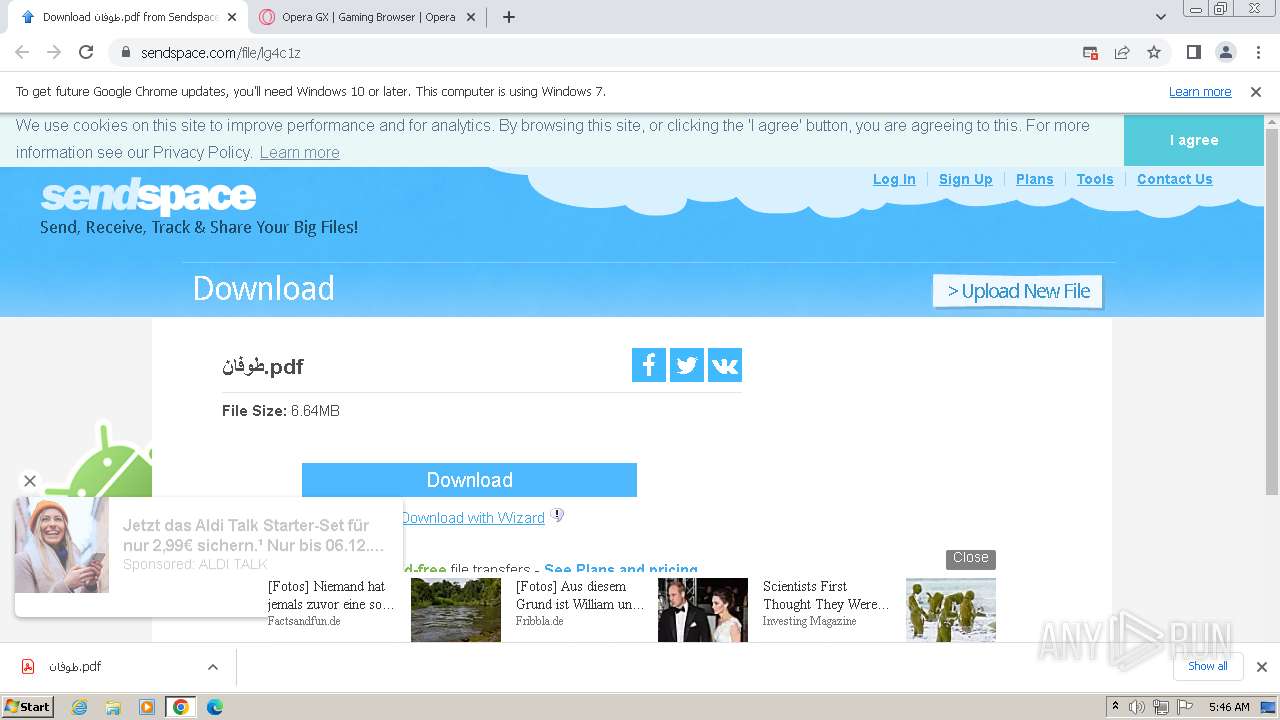Click the Wizard info hint icon
Screen dimensions: 1280x720
558,516
